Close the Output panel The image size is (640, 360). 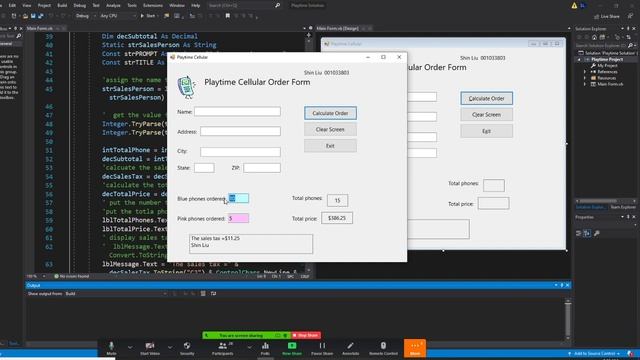[x=567, y=285]
